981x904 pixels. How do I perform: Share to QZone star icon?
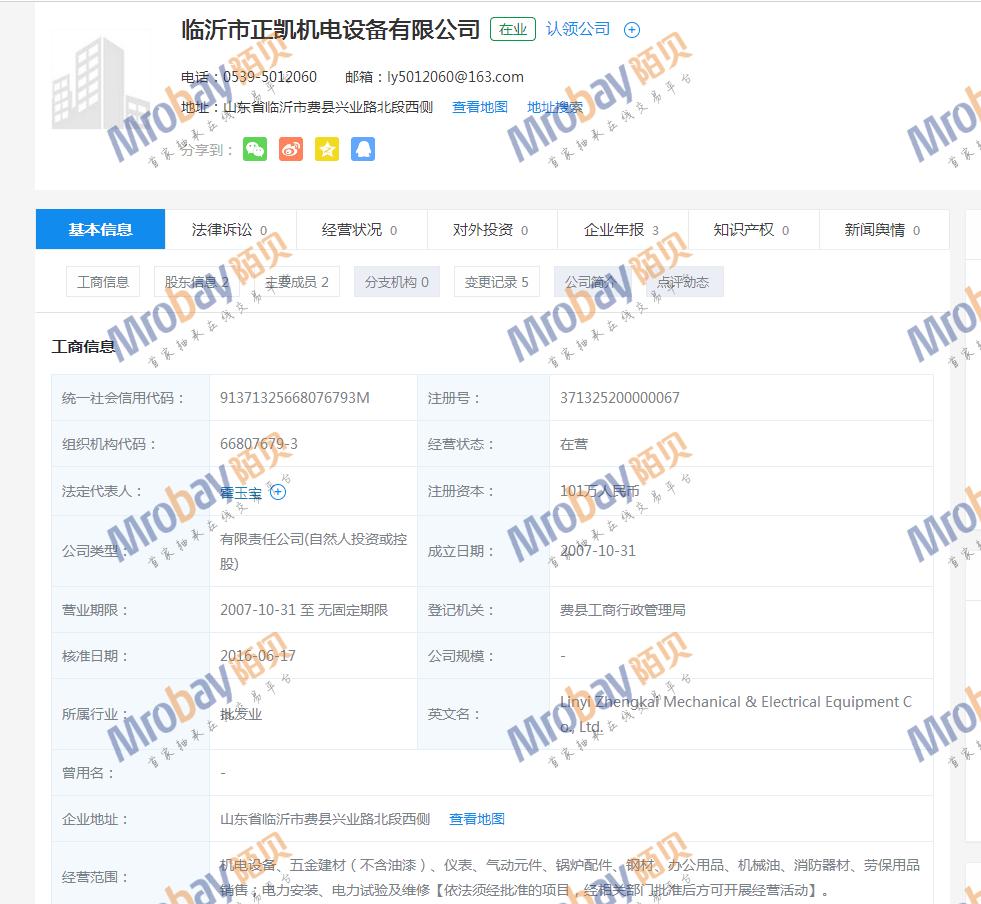click(327, 149)
